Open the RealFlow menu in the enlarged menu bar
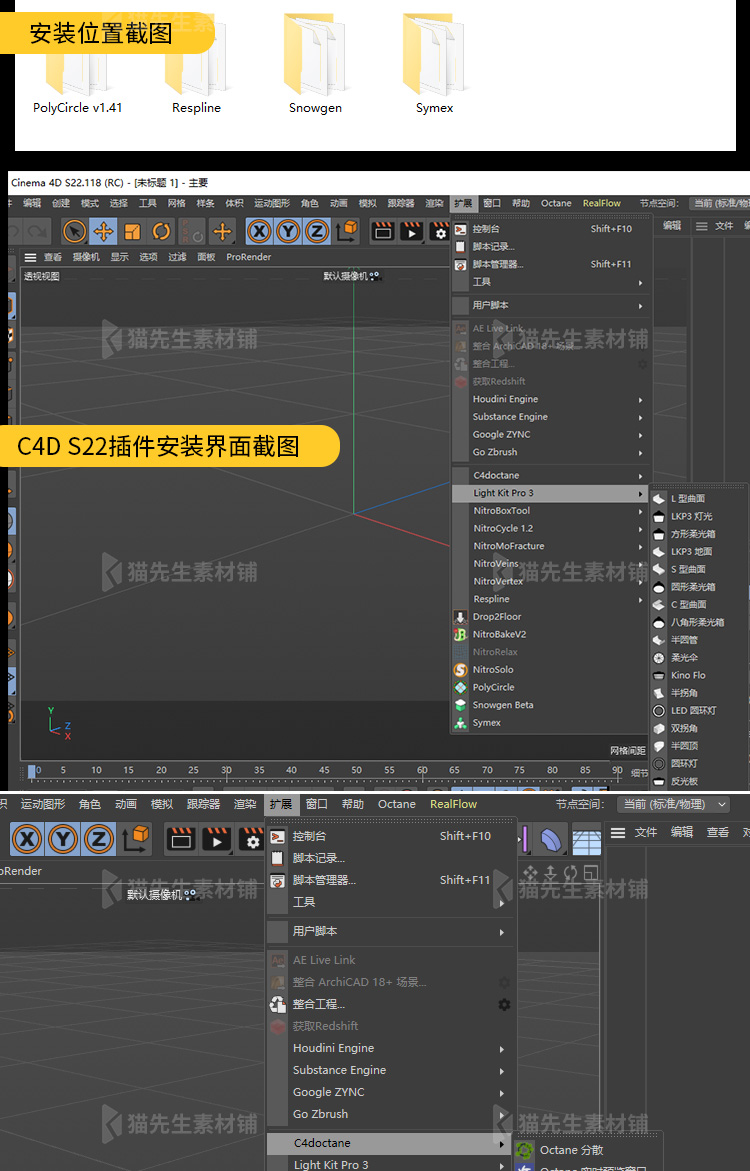750x1171 pixels. point(453,804)
